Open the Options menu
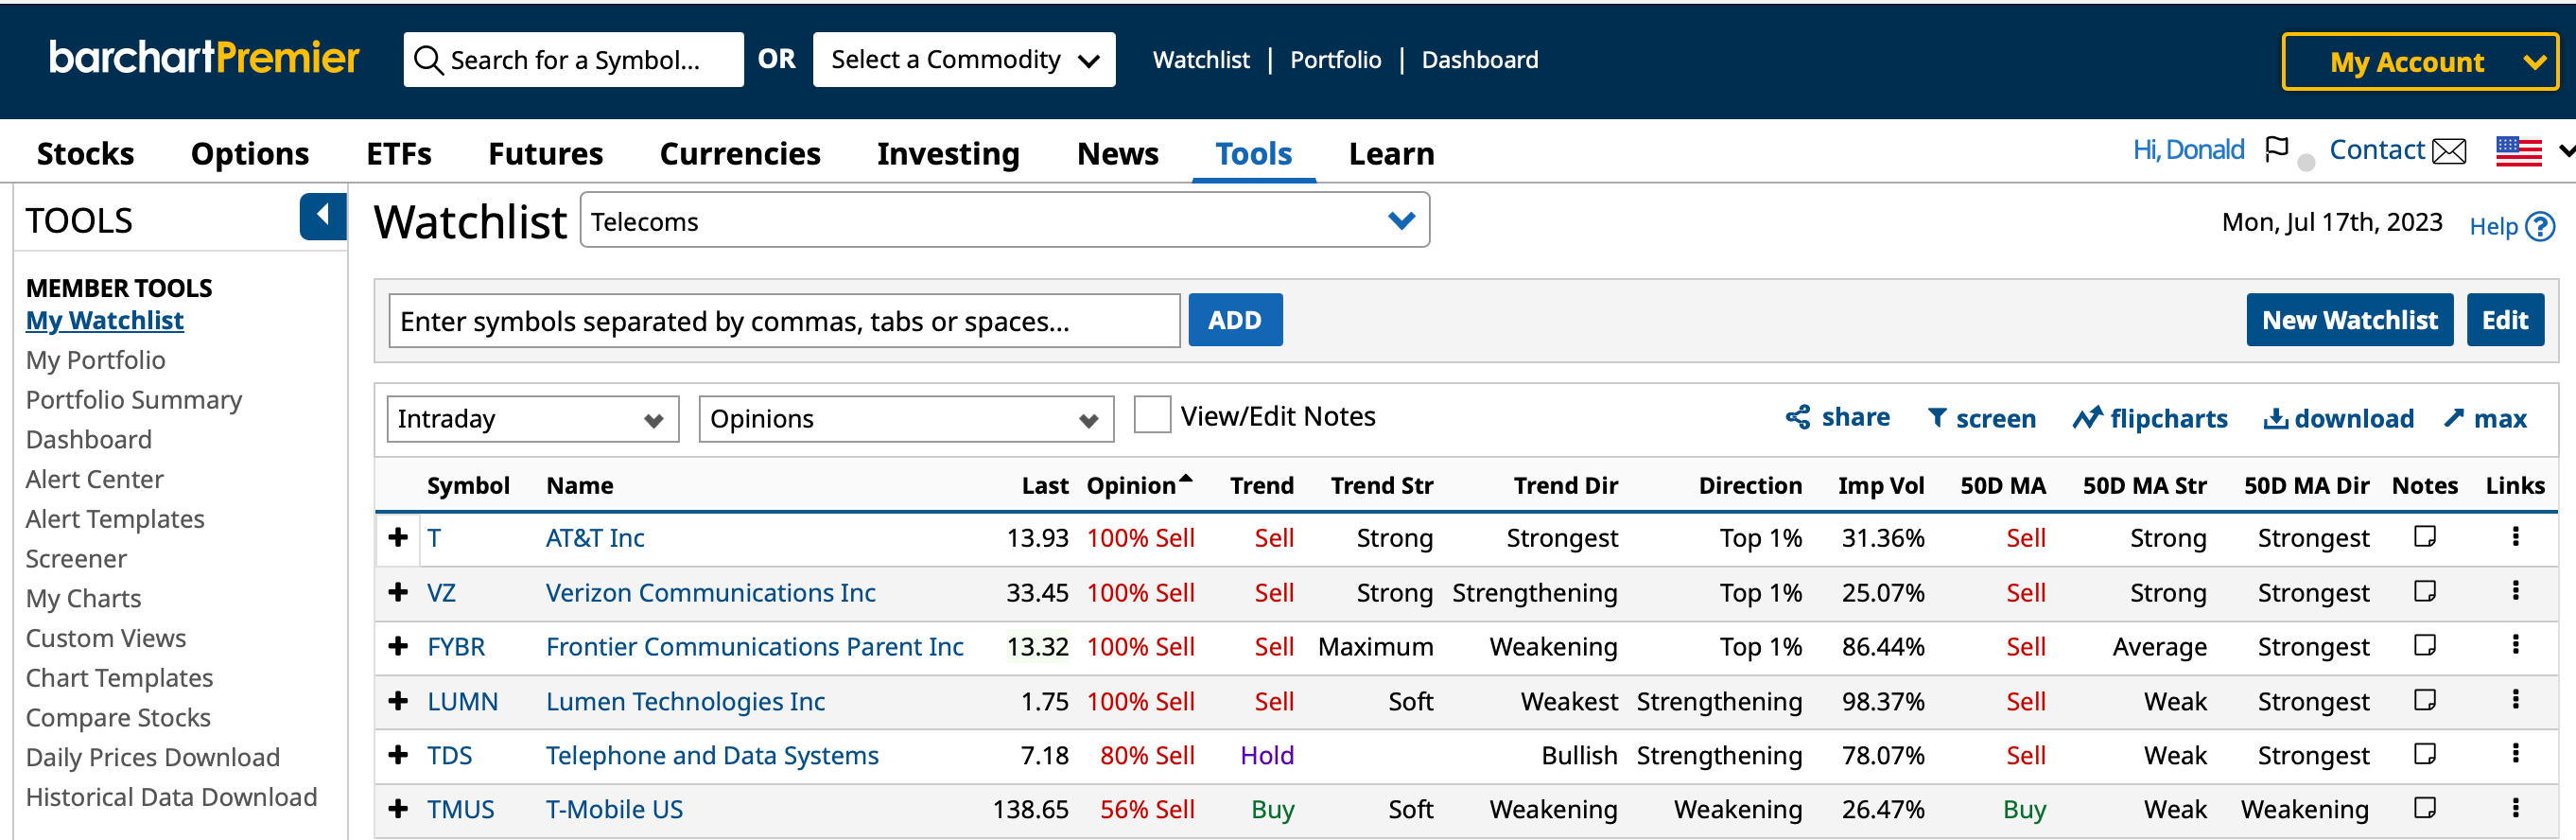2576x840 pixels. coord(250,153)
